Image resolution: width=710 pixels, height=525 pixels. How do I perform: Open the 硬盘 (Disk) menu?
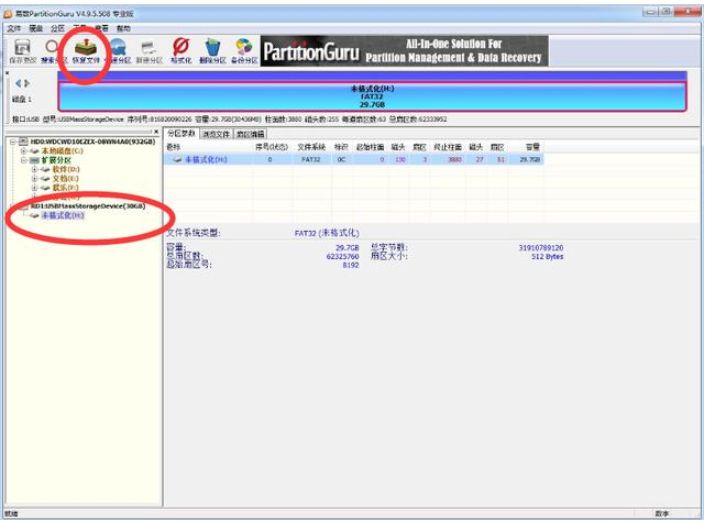(36, 28)
